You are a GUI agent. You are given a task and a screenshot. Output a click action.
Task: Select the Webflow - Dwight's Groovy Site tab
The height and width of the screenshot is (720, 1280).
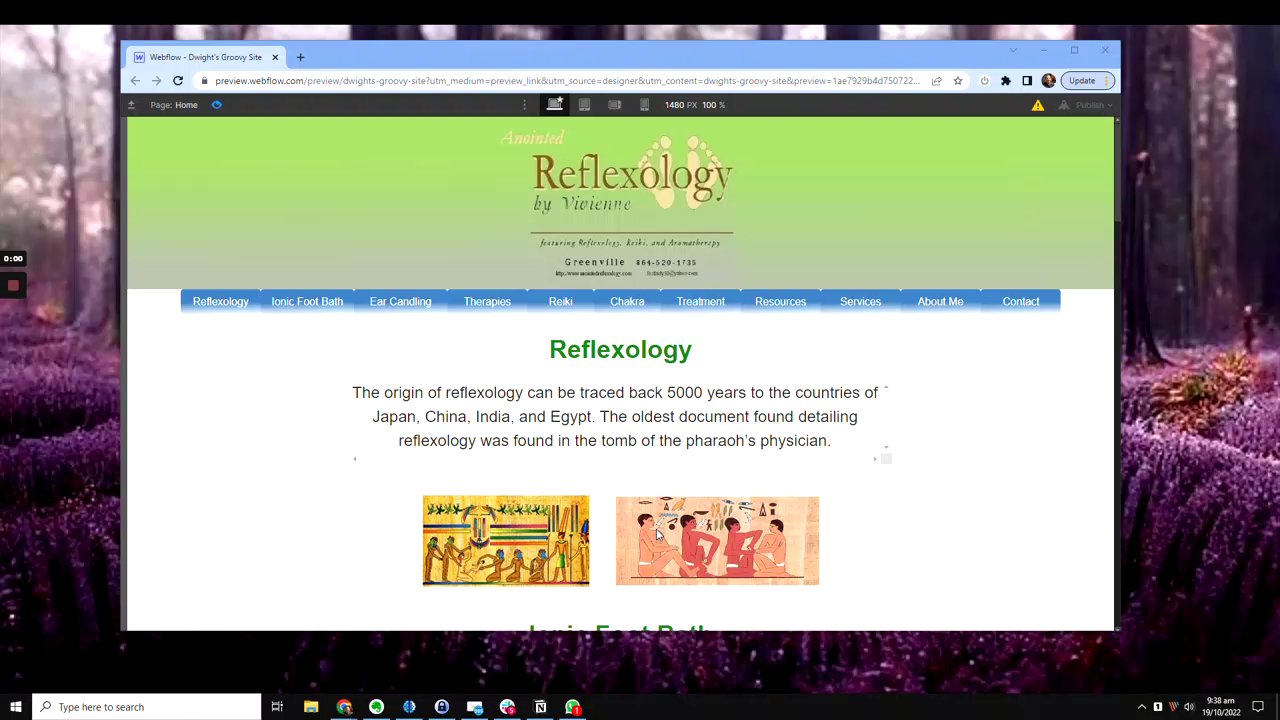point(207,57)
